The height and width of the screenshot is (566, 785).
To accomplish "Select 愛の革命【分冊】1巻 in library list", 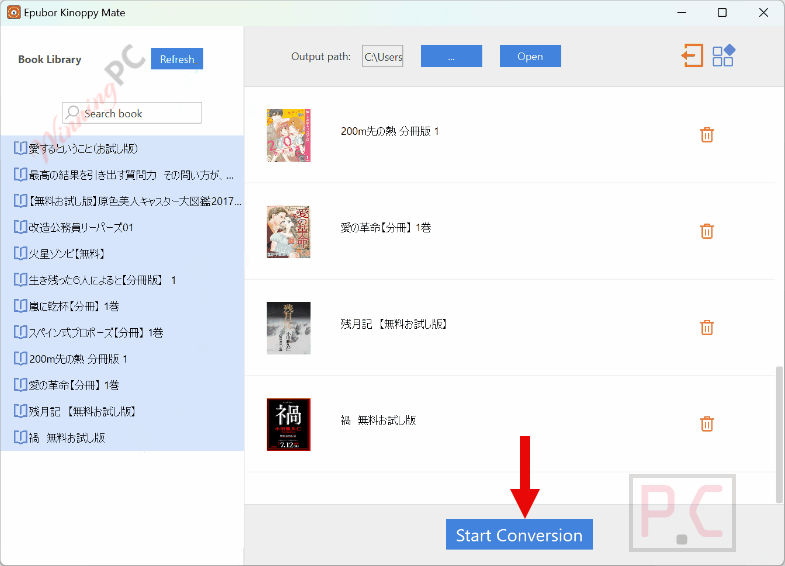I will tap(122, 385).
